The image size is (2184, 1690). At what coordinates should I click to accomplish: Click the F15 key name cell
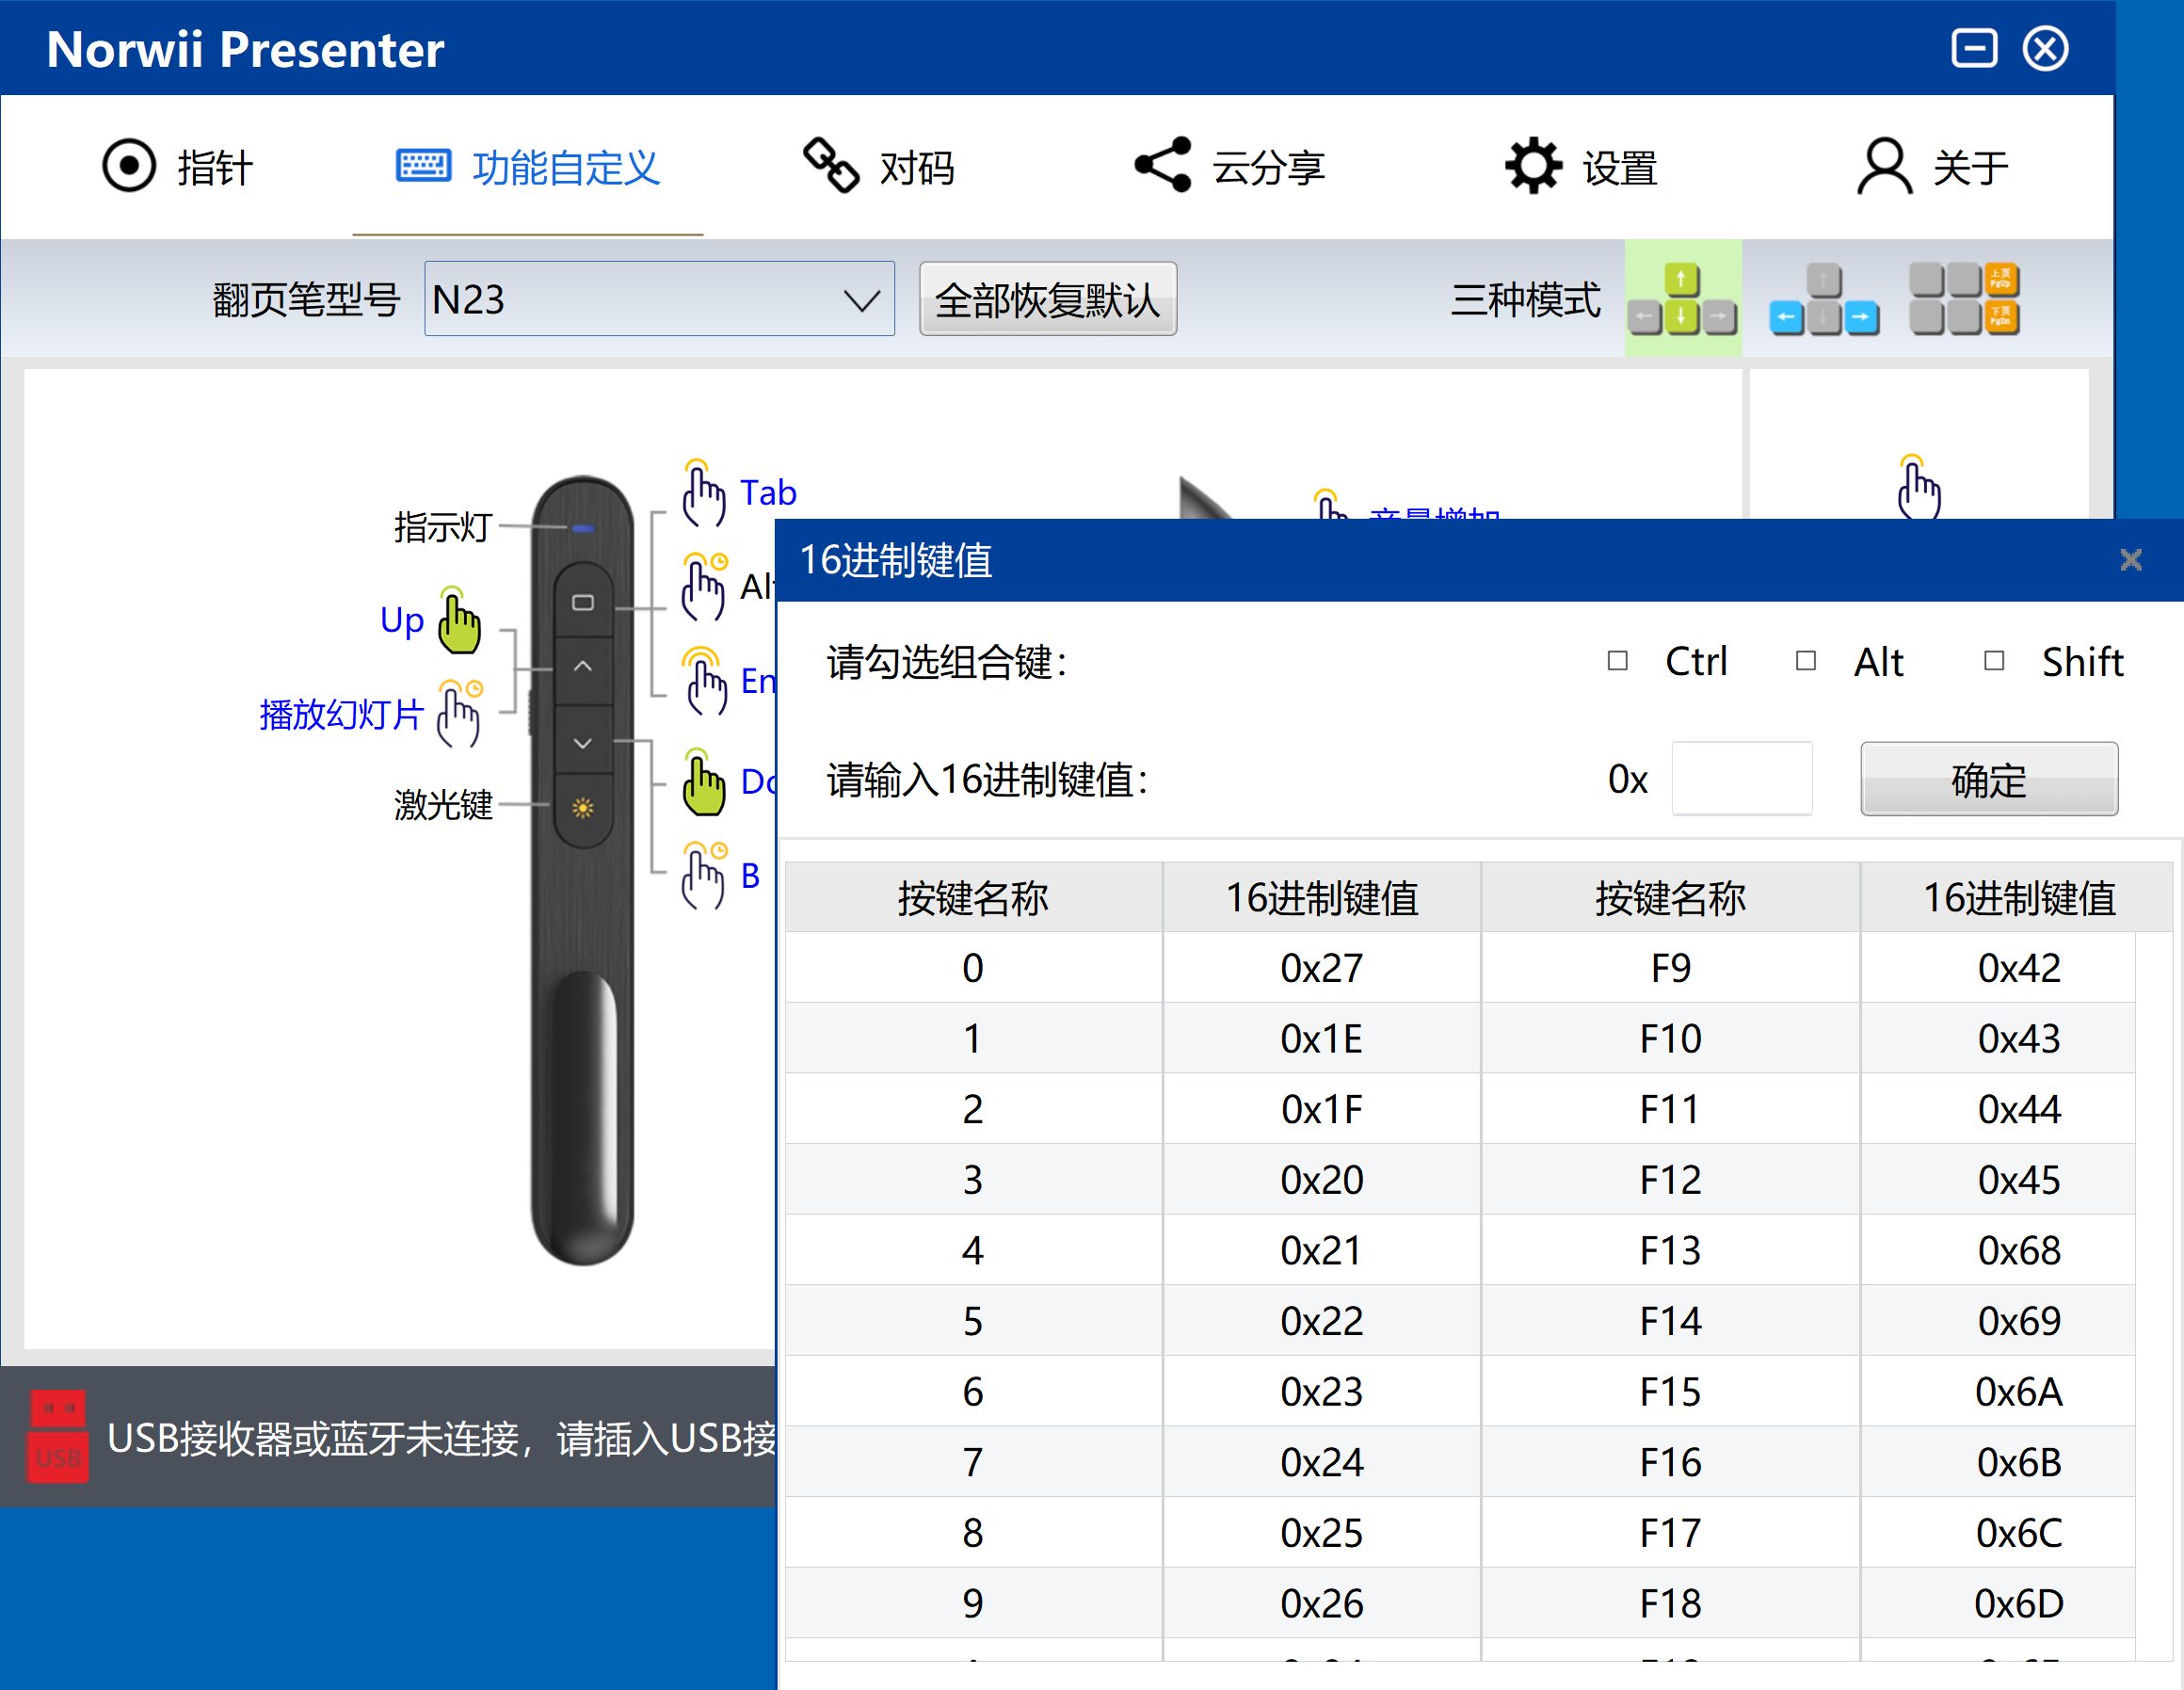(x=1671, y=1391)
